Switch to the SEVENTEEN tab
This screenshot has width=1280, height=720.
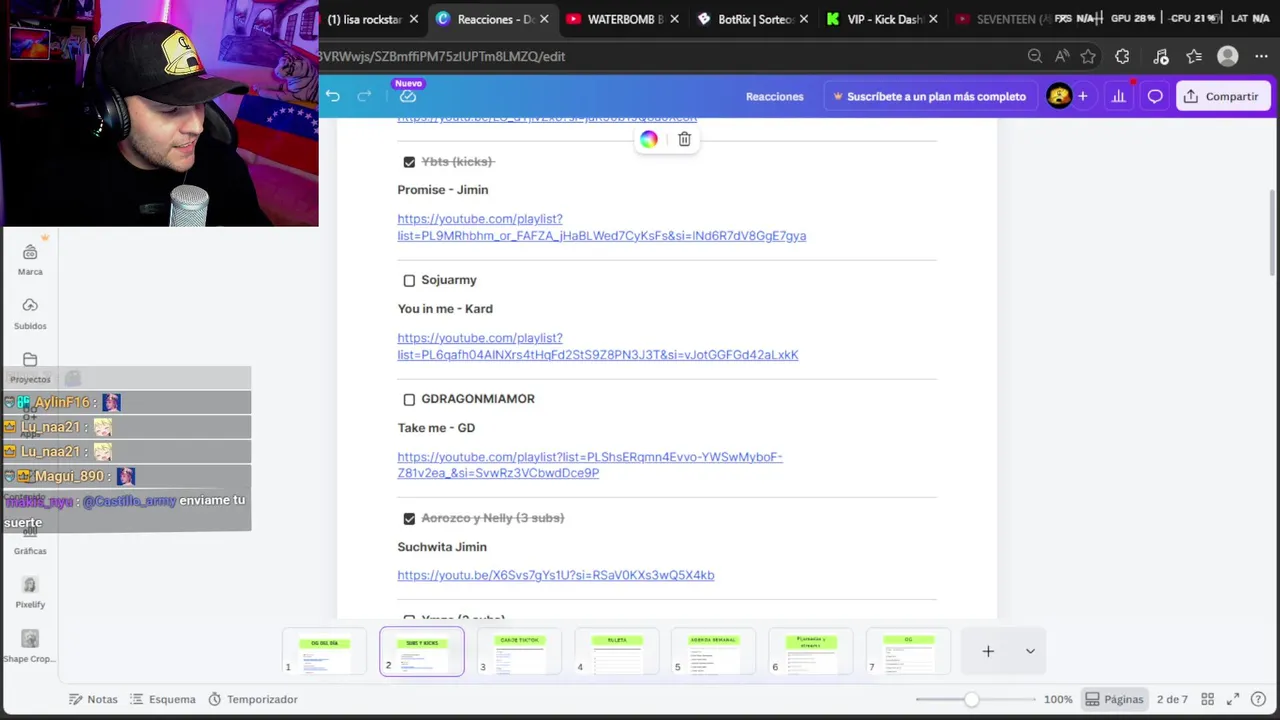point(1010,19)
